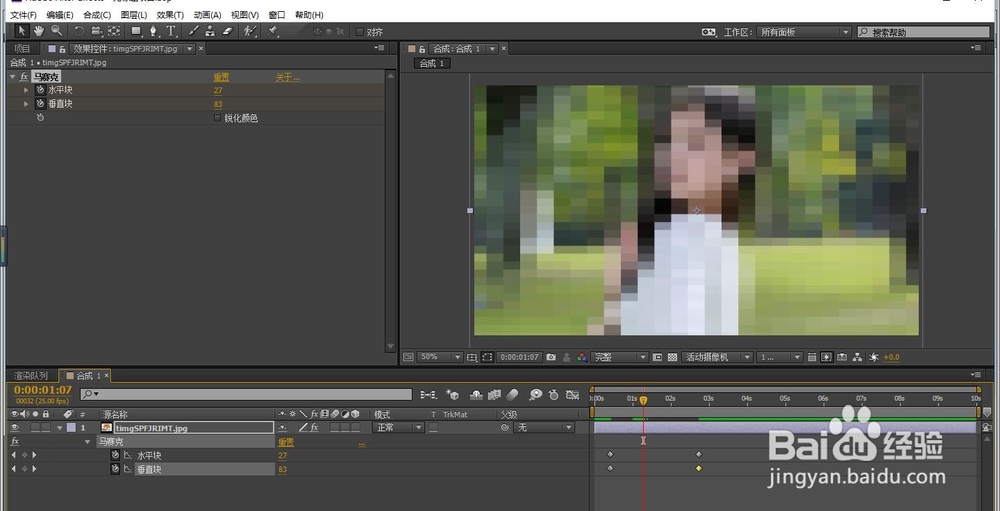Open the 效果(T) menu
This screenshot has width=1000, height=511.
[x=170, y=15]
